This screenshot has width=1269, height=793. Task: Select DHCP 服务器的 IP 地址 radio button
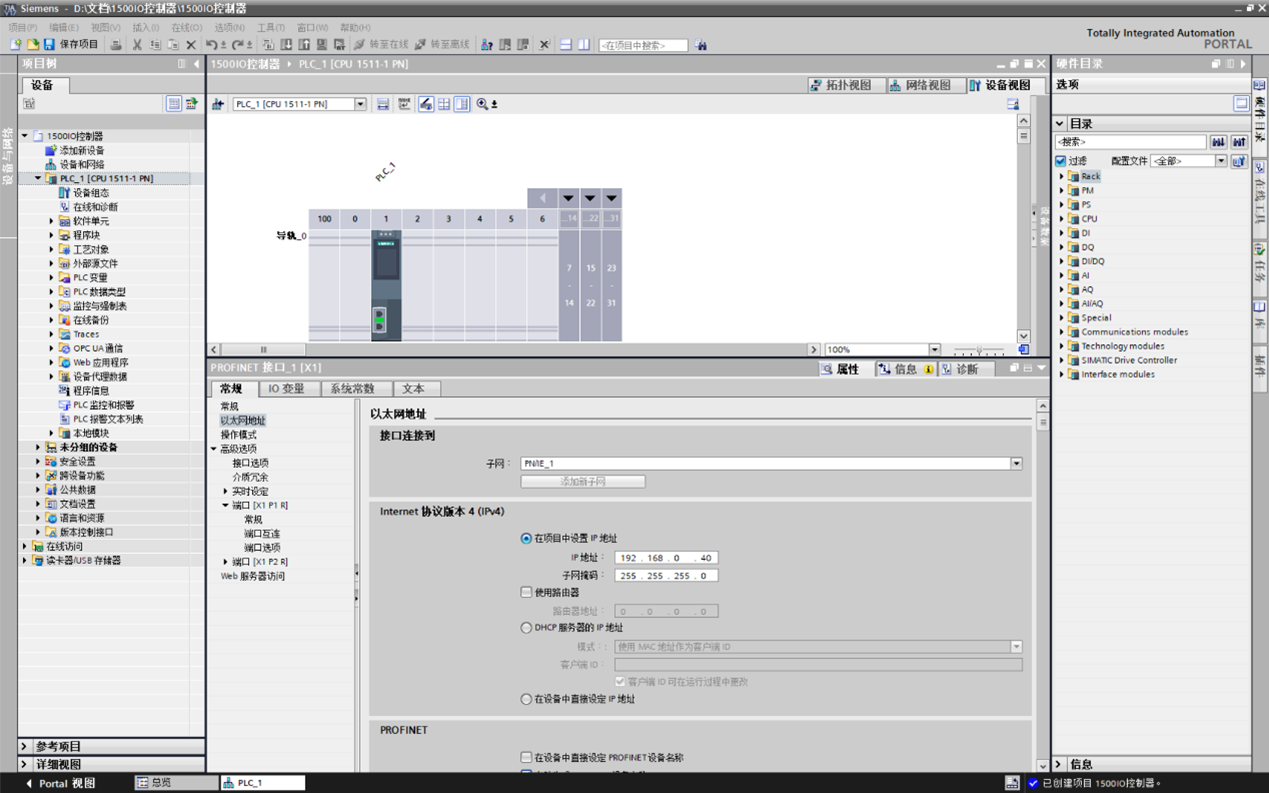click(x=526, y=628)
